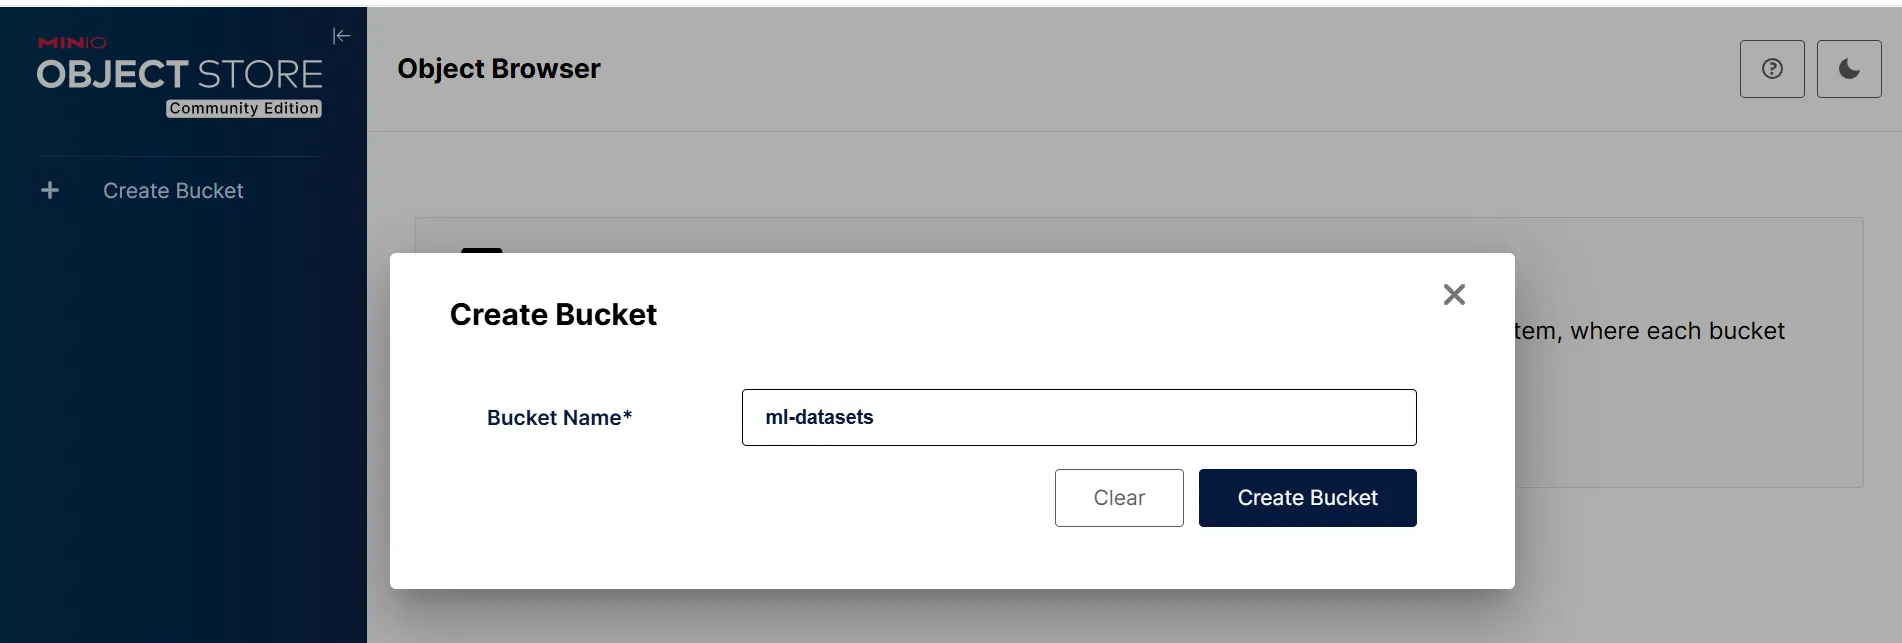Click the MinIO Object Store logo
This screenshot has height=643, width=1902.
coord(179,72)
